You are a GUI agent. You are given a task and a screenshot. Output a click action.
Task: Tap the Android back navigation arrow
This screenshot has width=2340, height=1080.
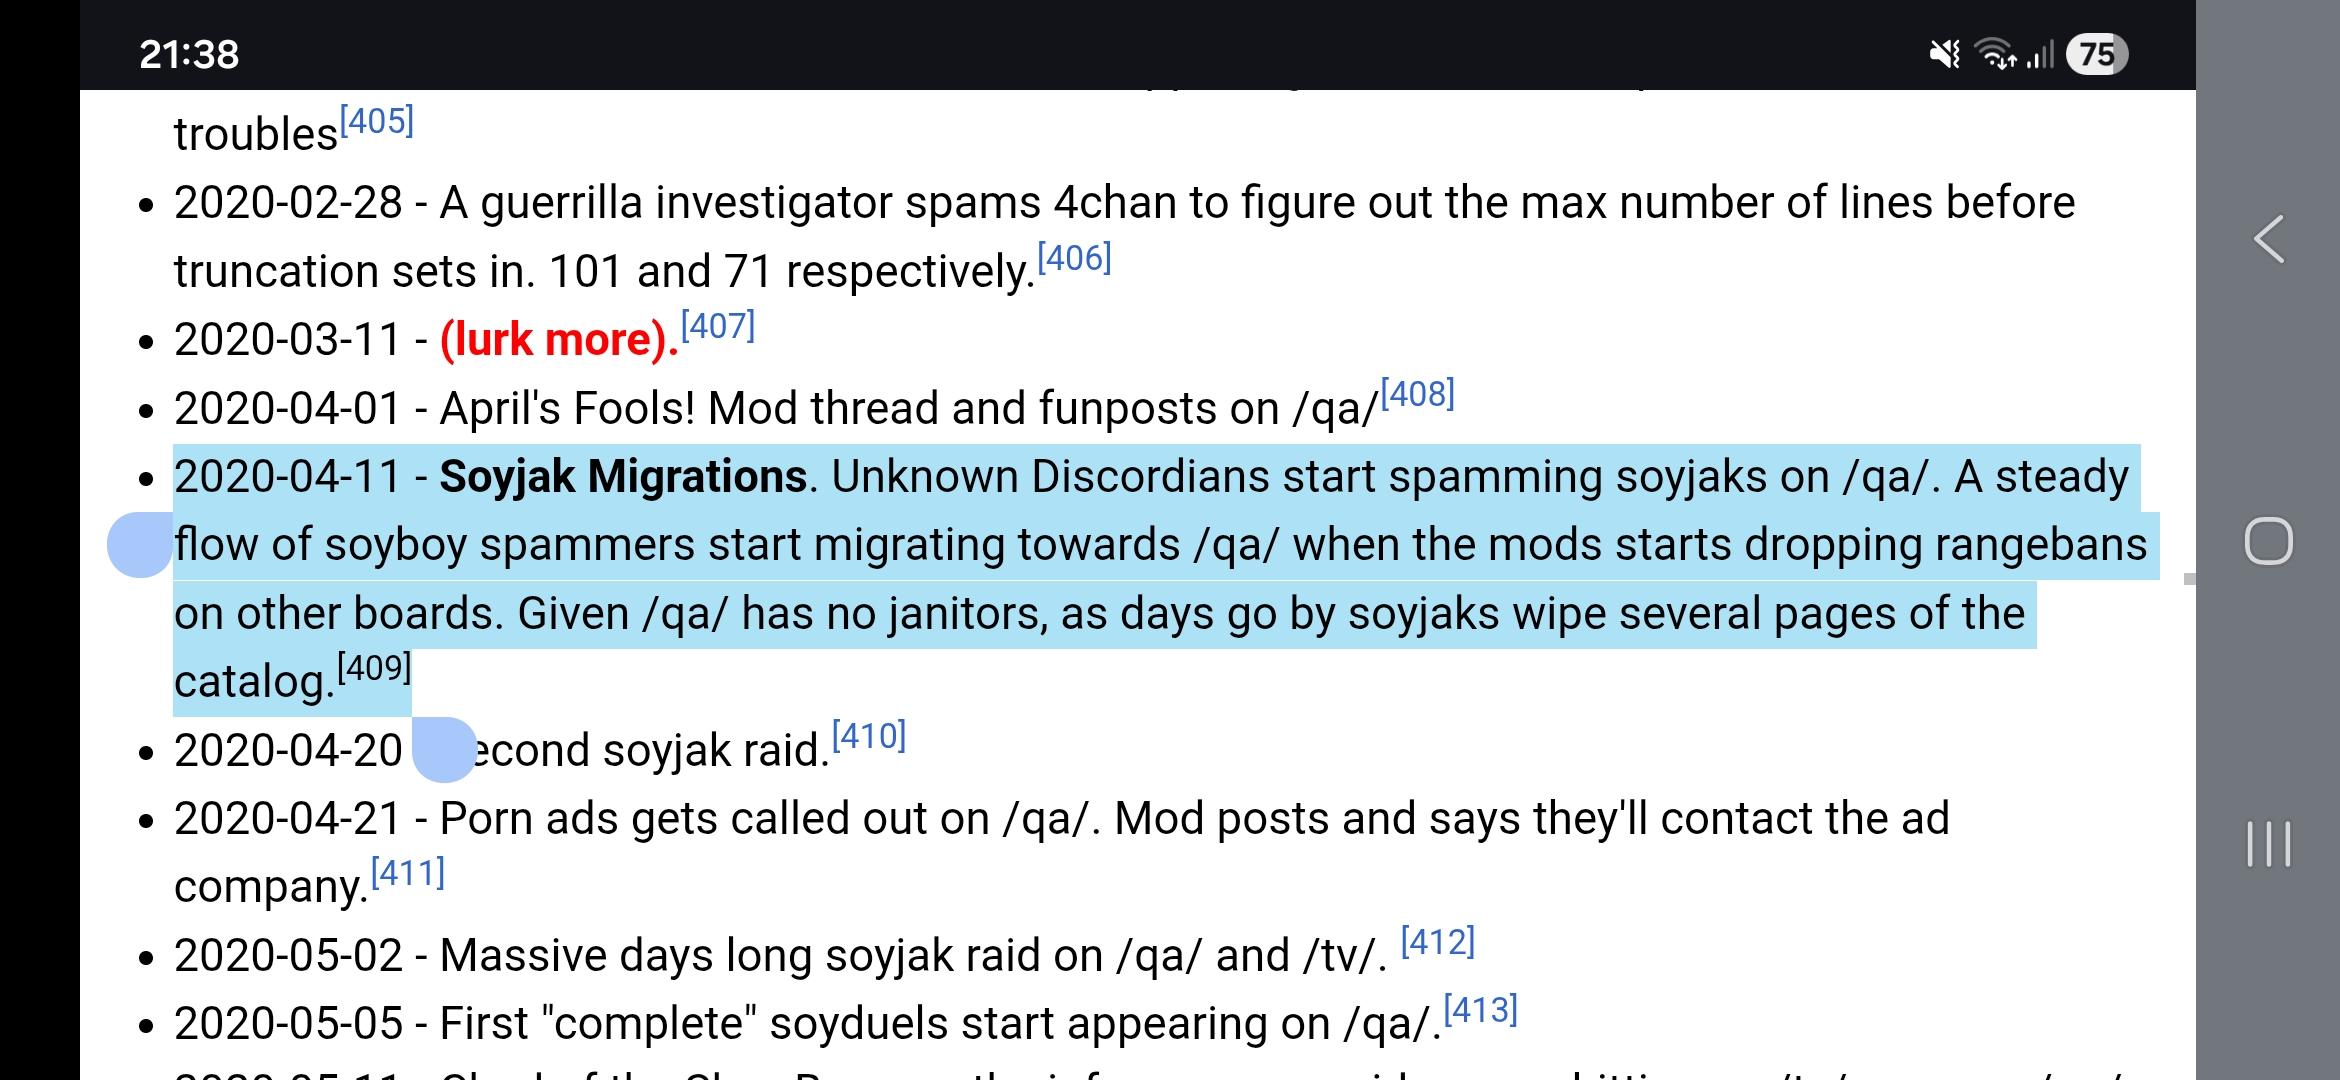2268,240
